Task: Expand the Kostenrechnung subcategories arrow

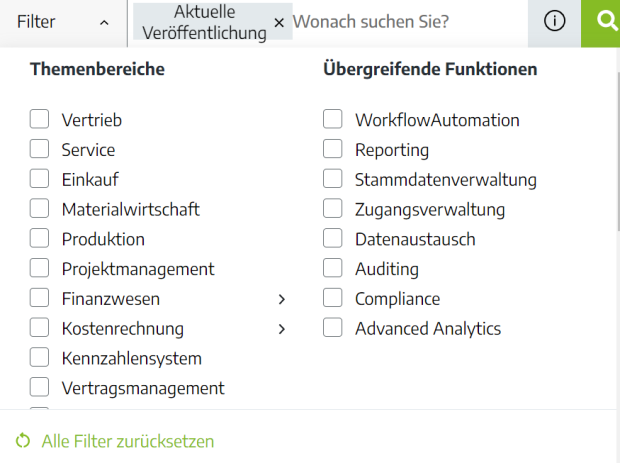Action: coord(282,329)
